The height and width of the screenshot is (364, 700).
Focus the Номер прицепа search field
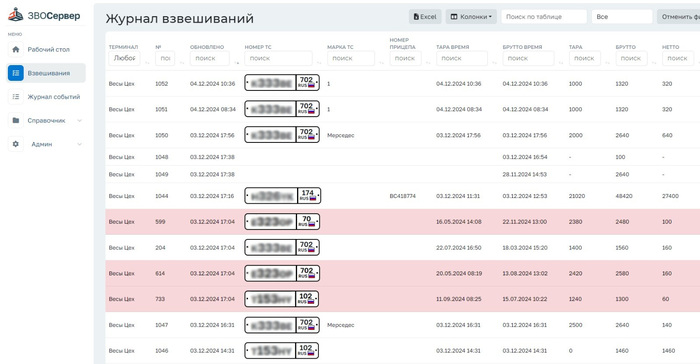tap(405, 58)
